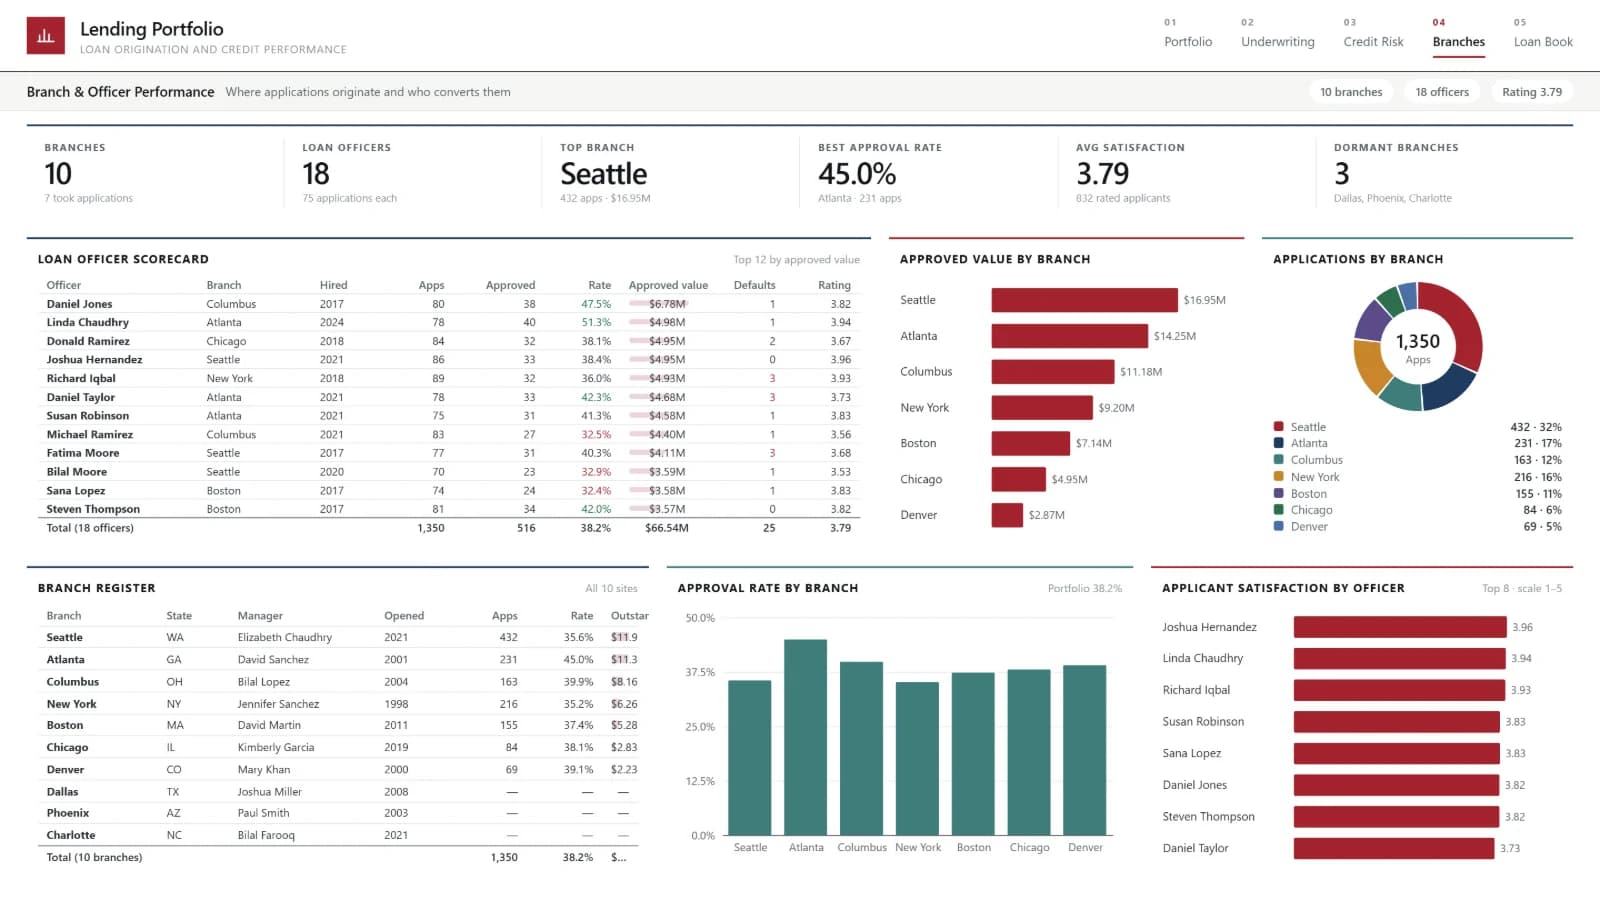
Task: Click the Seattle legend color swatch
Action: pos(1279,427)
